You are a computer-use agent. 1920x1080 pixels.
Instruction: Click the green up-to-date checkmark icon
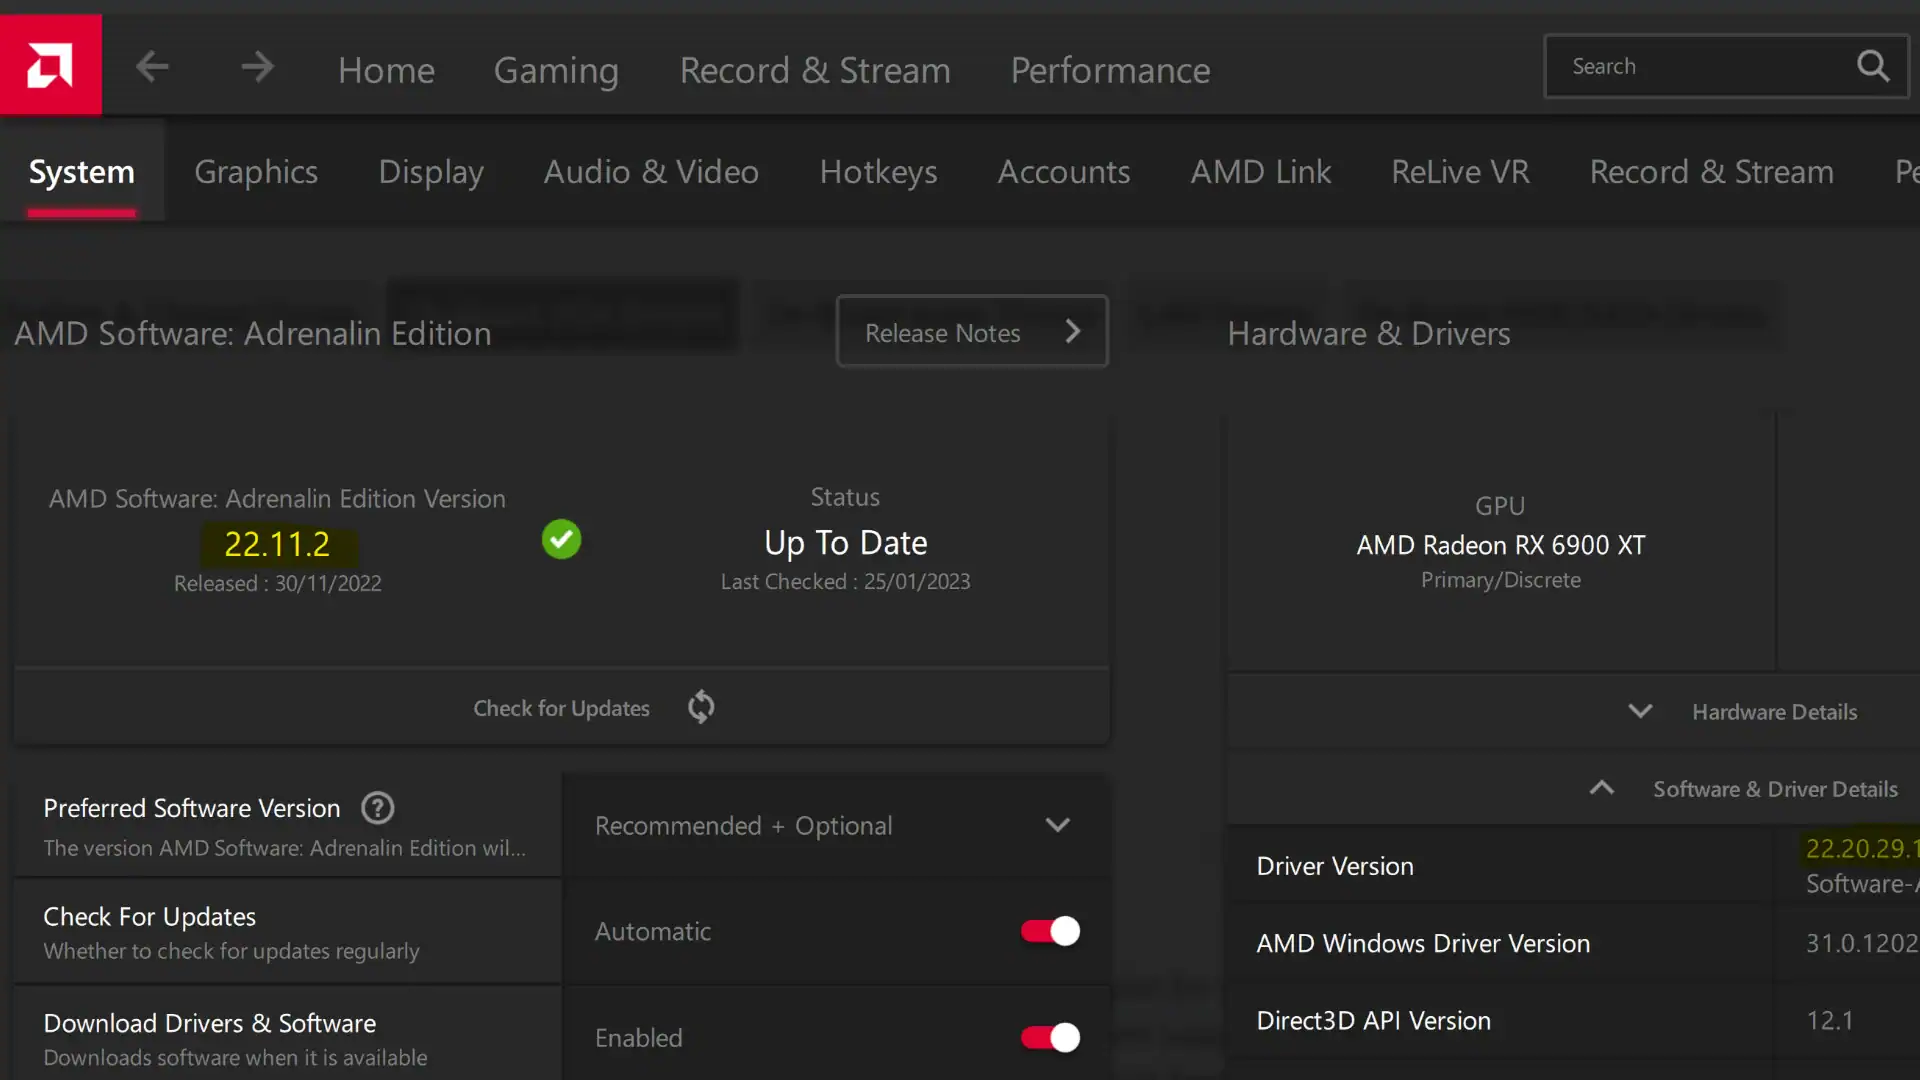(561, 539)
